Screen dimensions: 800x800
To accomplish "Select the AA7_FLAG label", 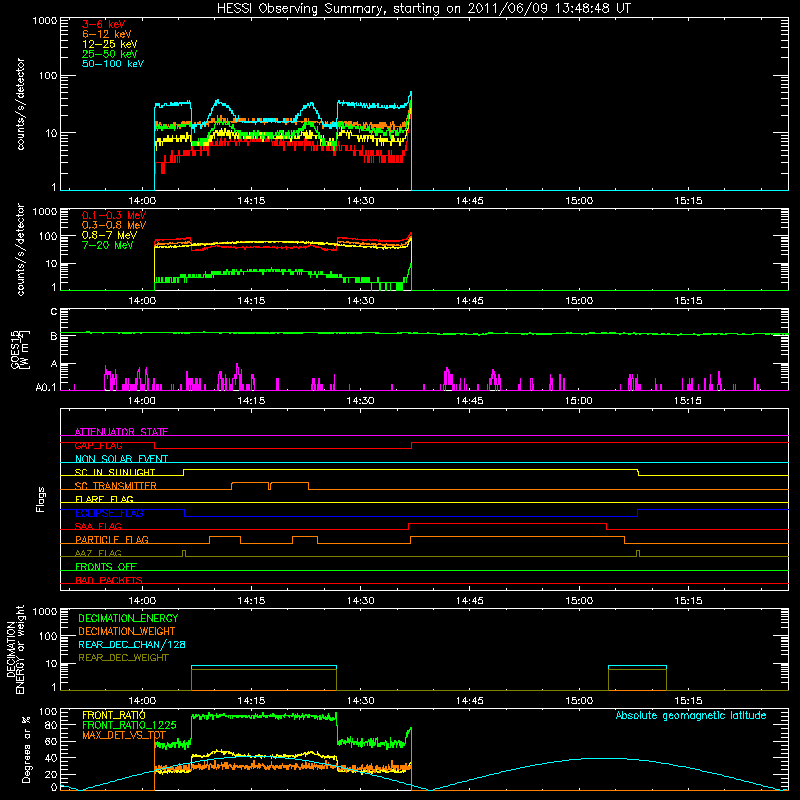I will tap(98, 553).
